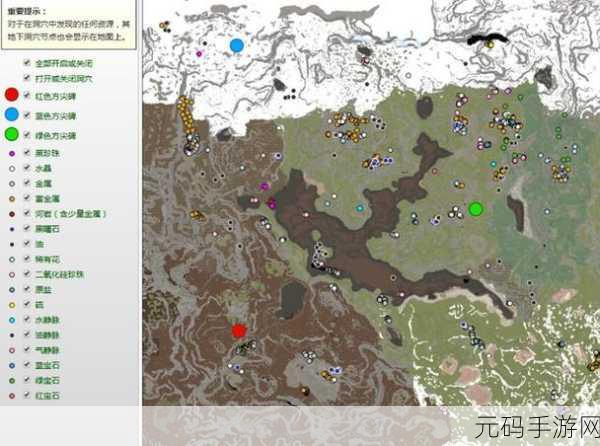
Task: Toggle the 全部开启或关闭 checkbox
Action: [x=27, y=63]
